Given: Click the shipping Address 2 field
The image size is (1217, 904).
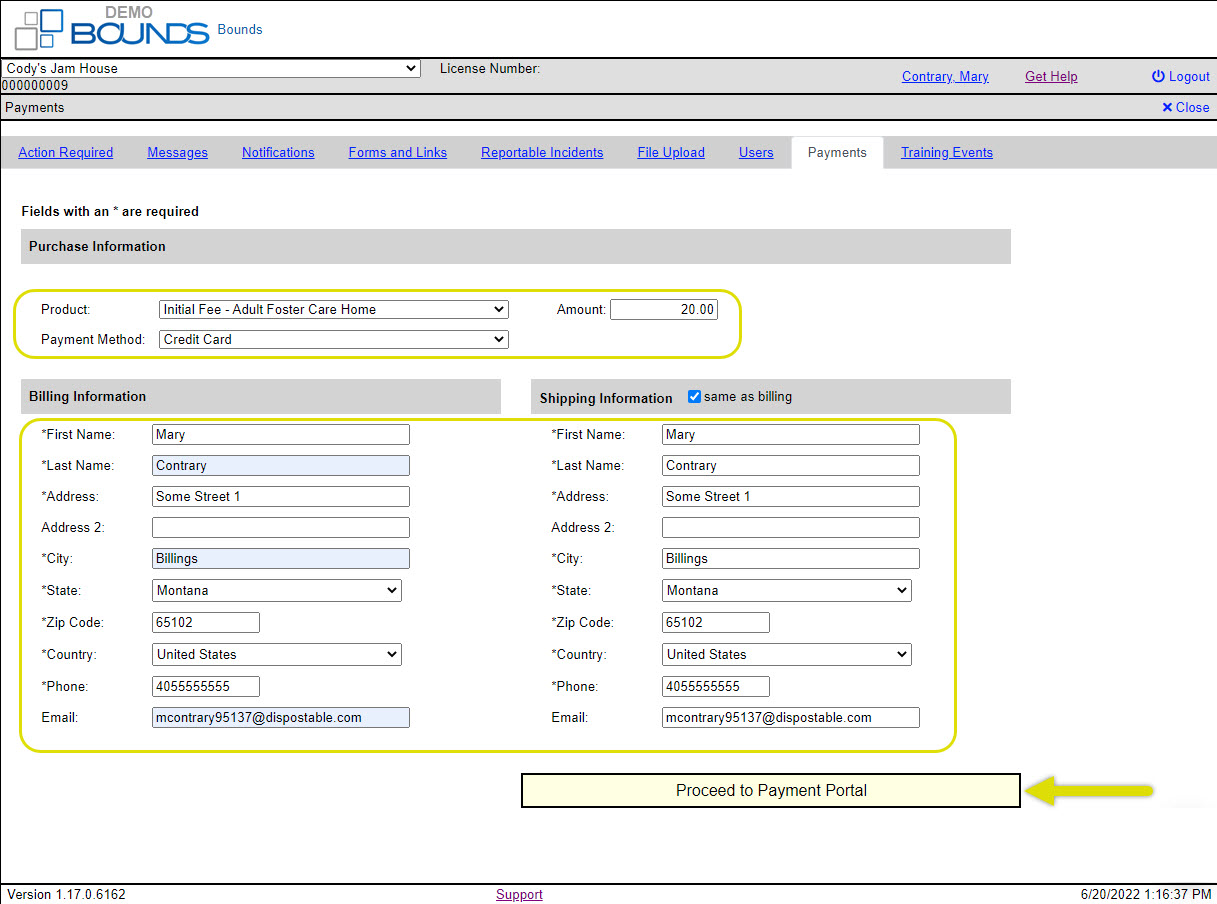Looking at the screenshot, I should 791,527.
